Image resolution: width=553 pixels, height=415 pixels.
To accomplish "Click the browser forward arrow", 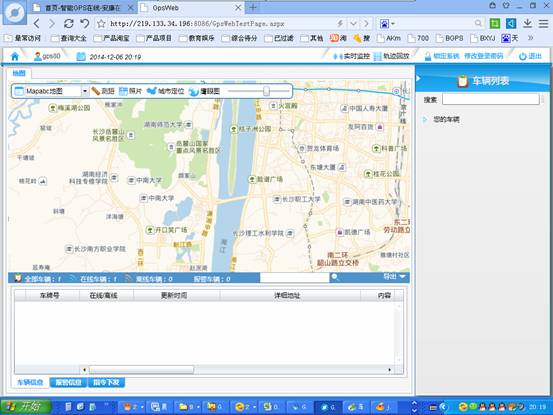I will tap(52, 24).
